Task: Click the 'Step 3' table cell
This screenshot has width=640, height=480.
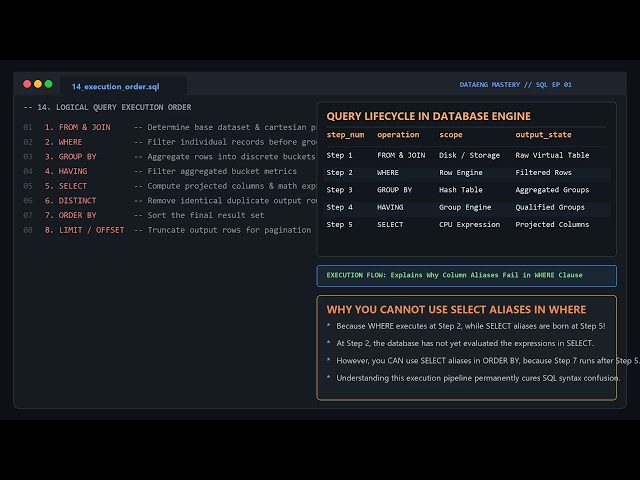Action: (x=339, y=190)
